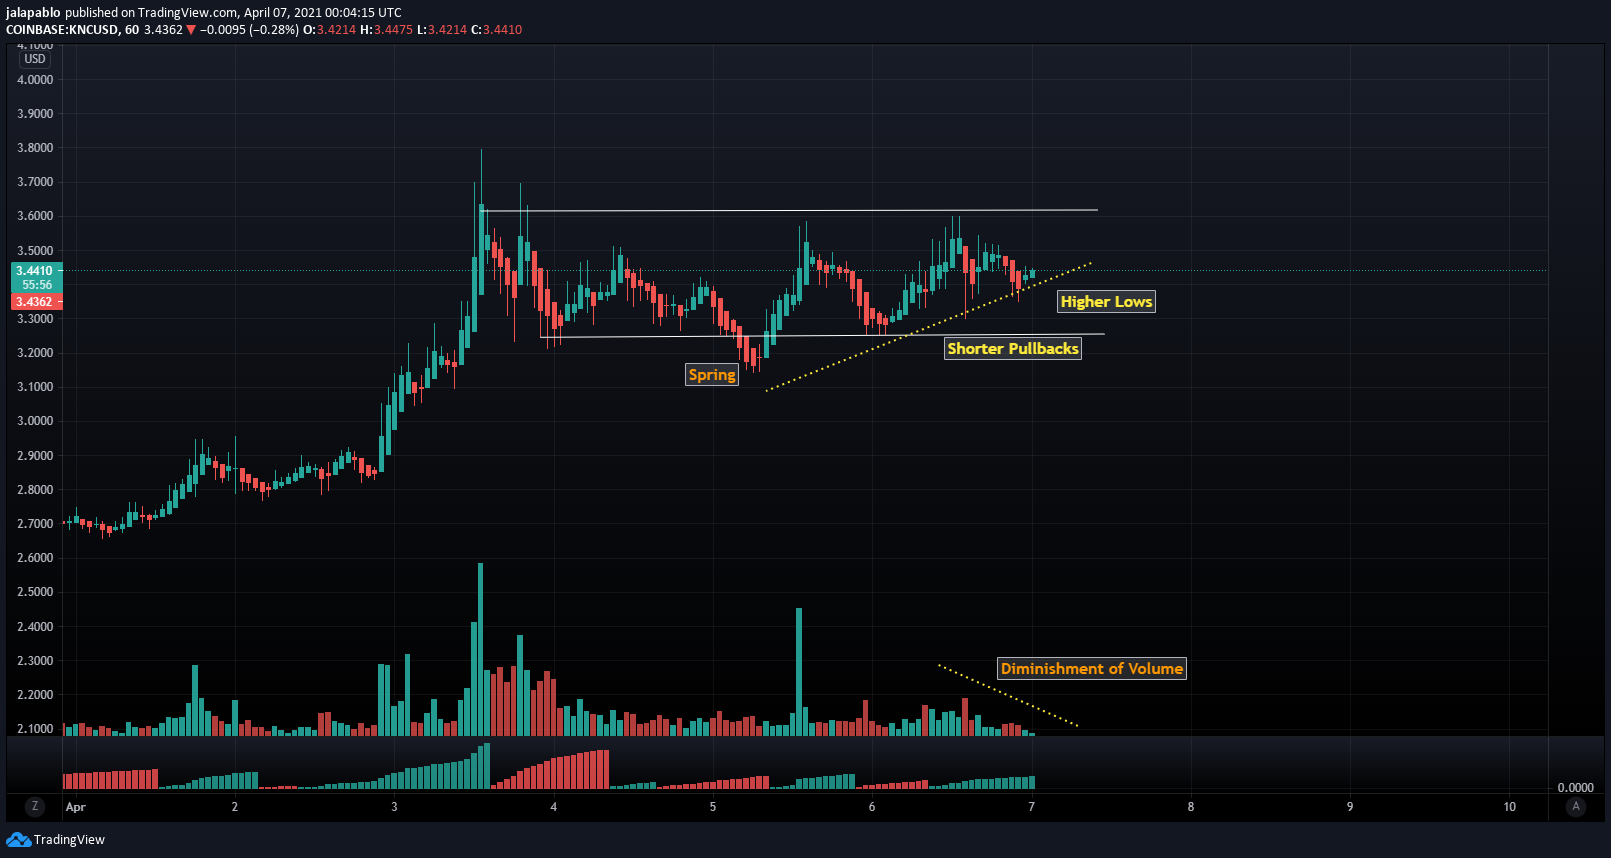Select the Shorter Pullbacks annotation label
The width and height of the screenshot is (1611, 858).
click(1013, 348)
